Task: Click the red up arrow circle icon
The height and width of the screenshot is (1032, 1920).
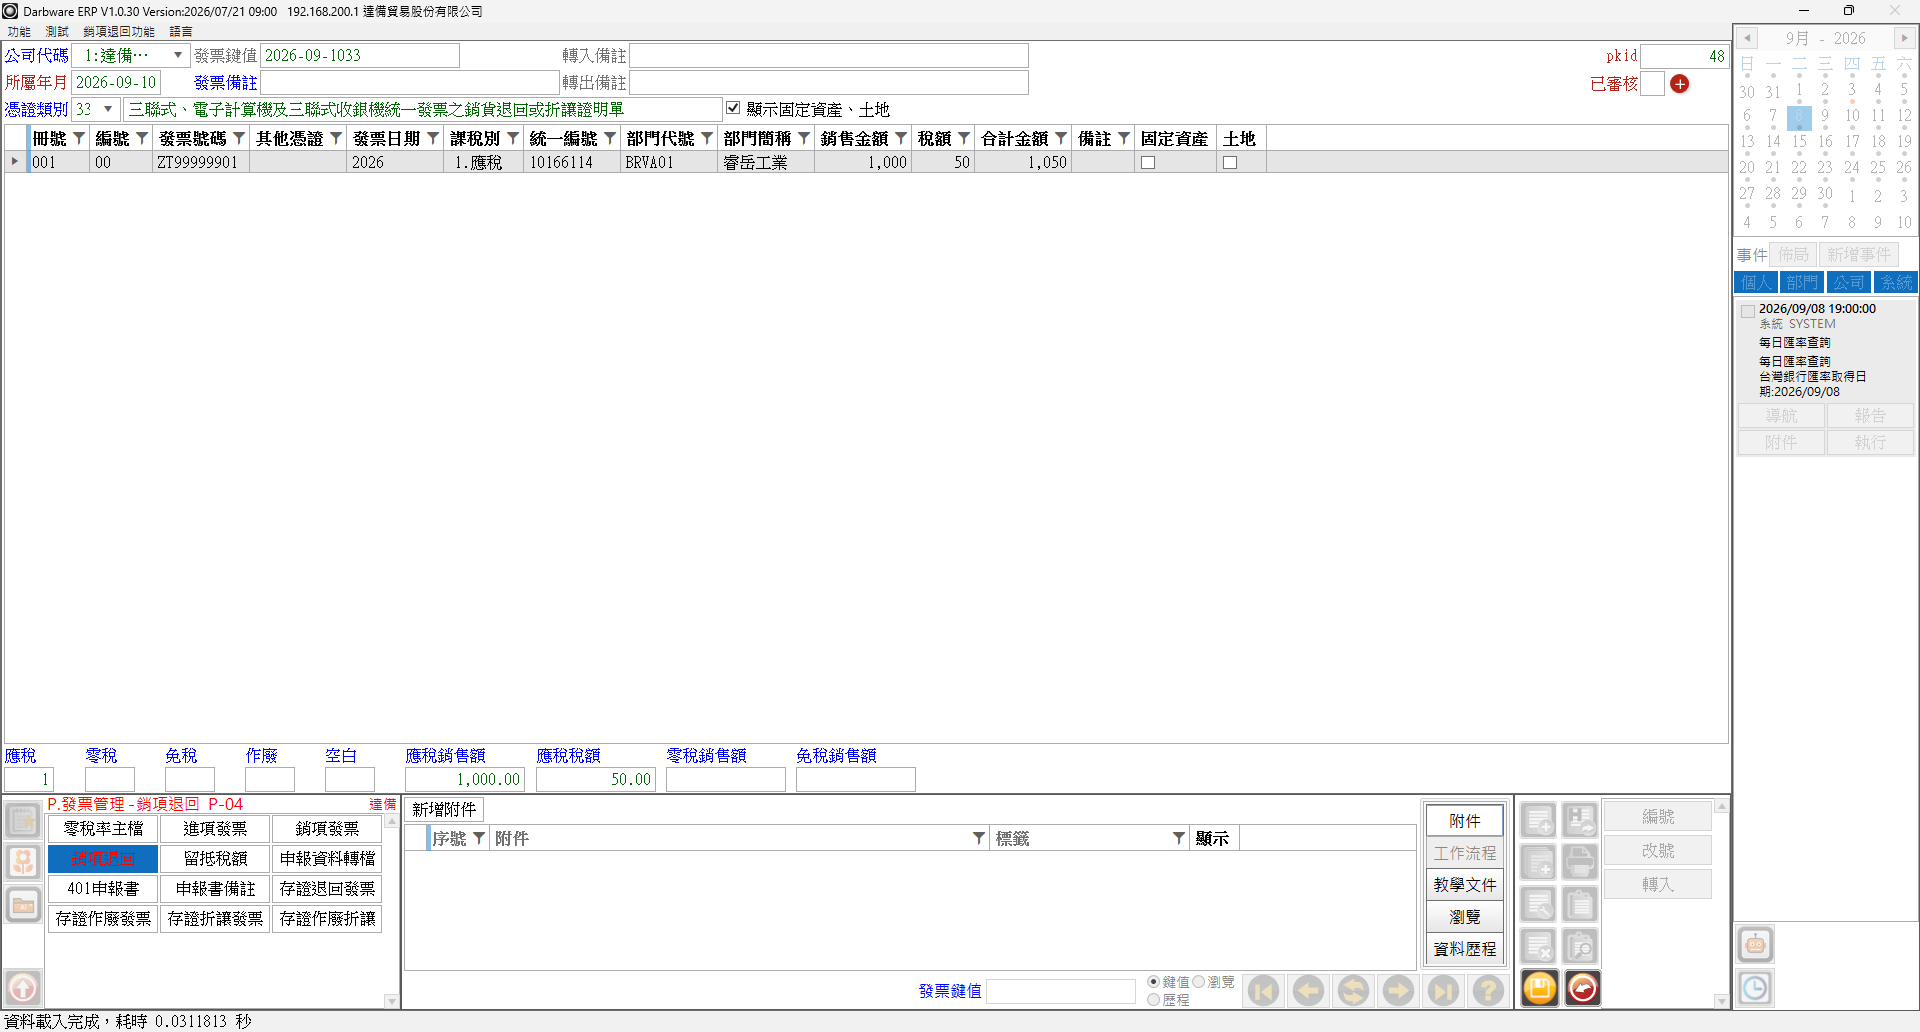Action: point(23,989)
